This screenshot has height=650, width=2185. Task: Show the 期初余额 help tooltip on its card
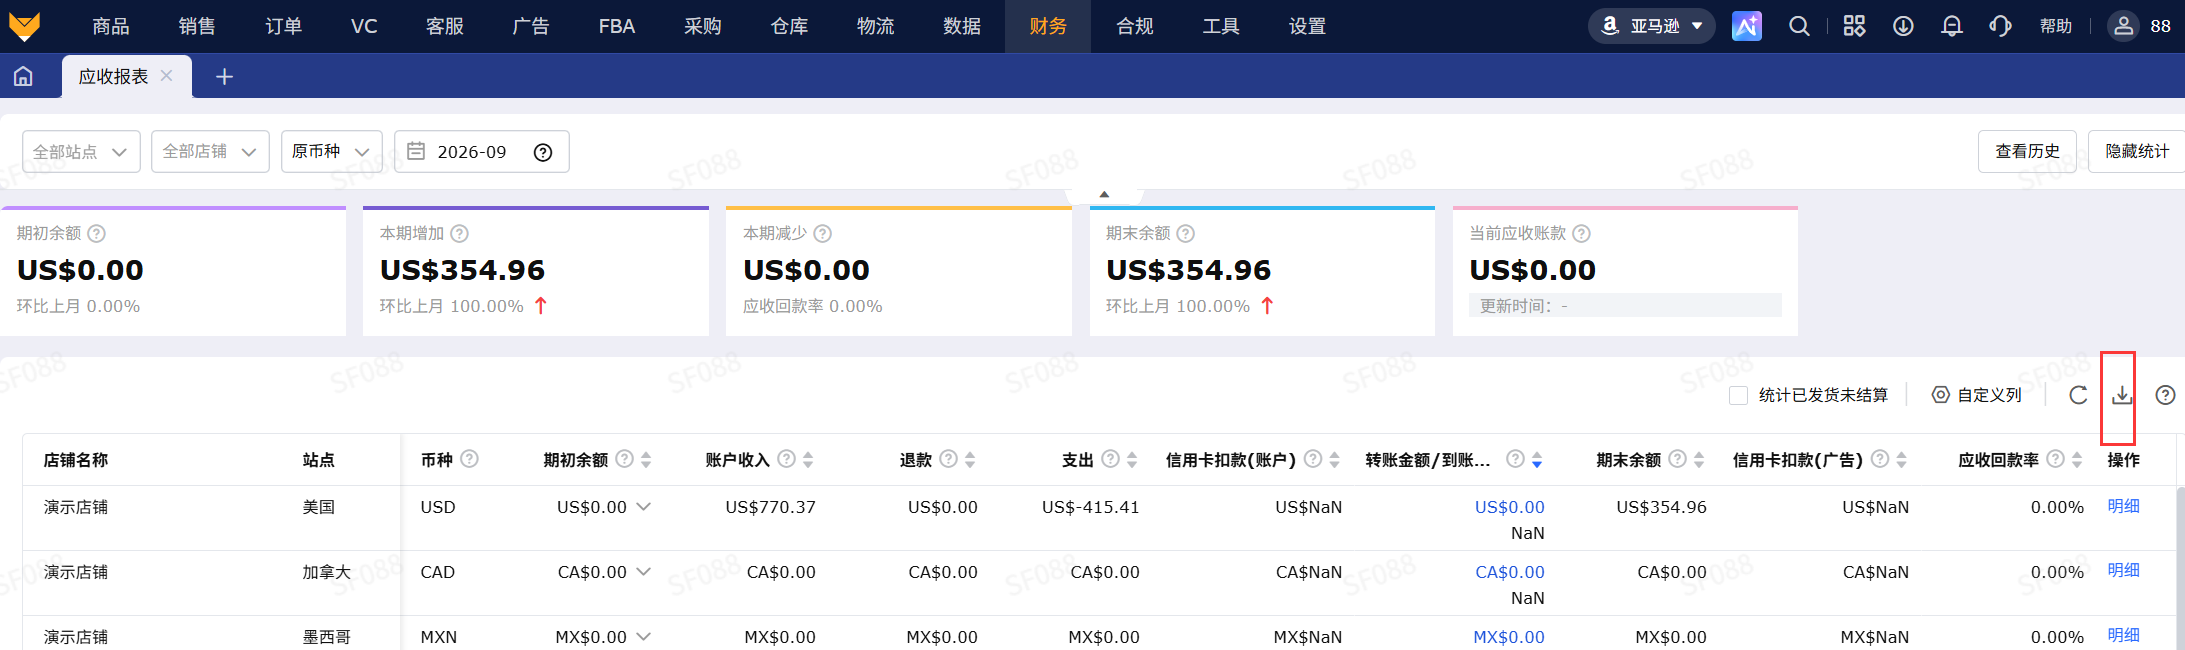tap(96, 233)
